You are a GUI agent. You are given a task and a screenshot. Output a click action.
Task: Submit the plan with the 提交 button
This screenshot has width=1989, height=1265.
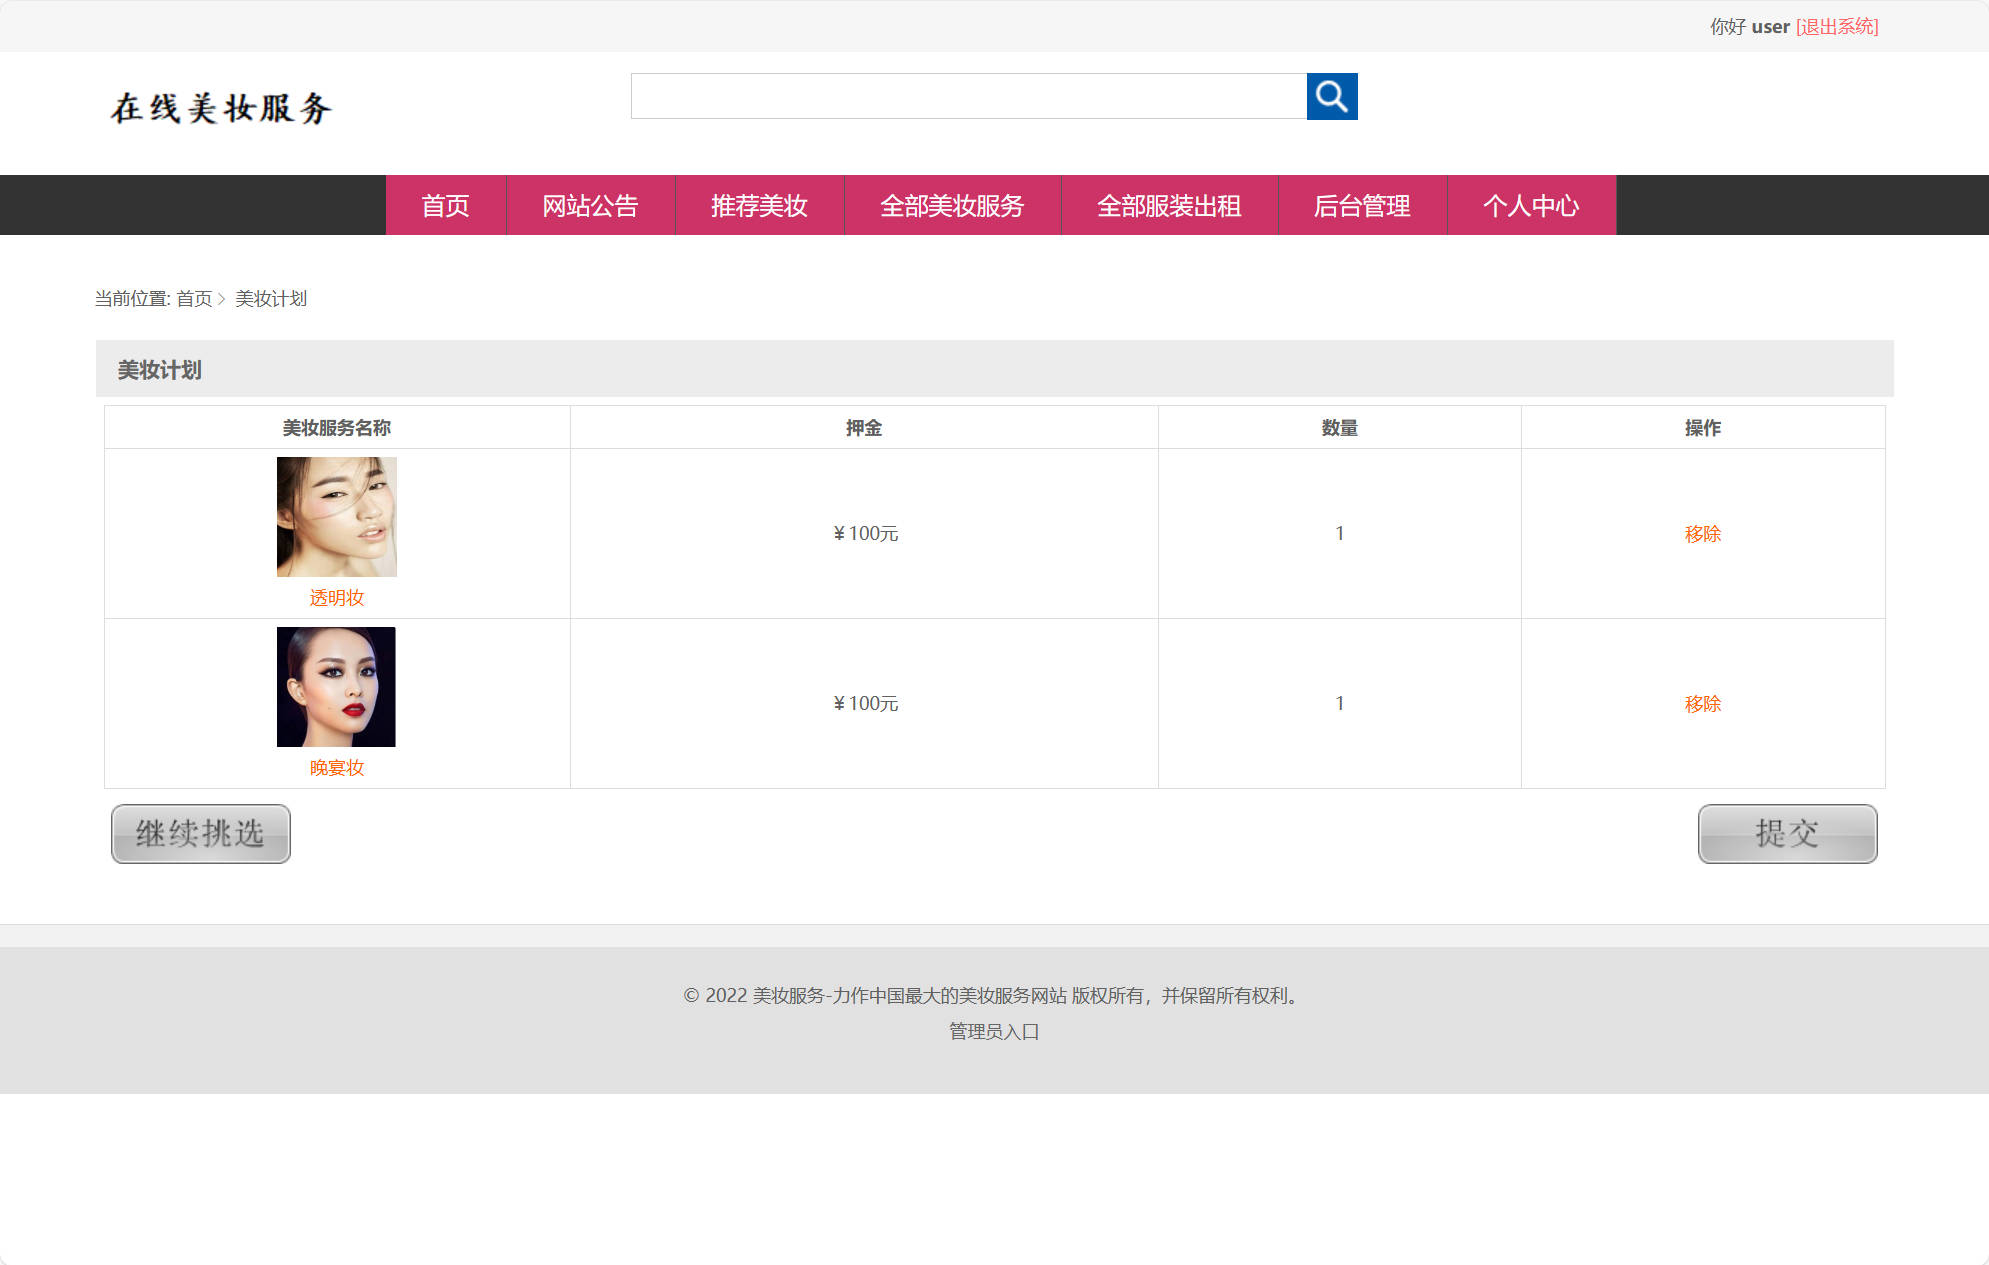1786,834
